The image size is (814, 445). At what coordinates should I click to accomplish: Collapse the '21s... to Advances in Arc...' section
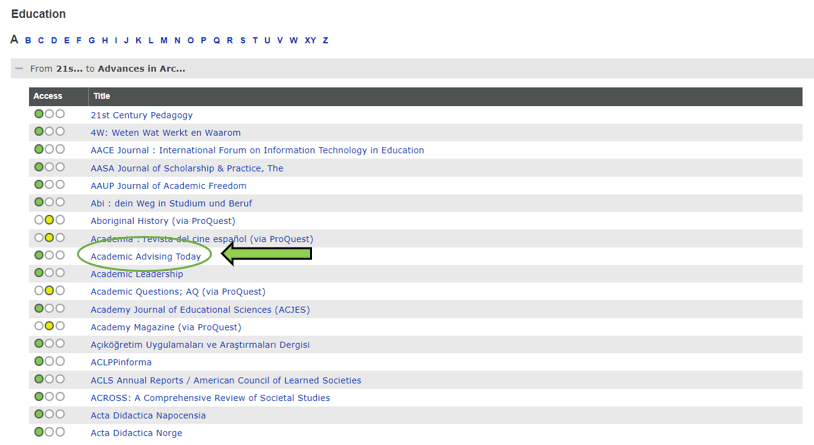[x=19, y=69]
